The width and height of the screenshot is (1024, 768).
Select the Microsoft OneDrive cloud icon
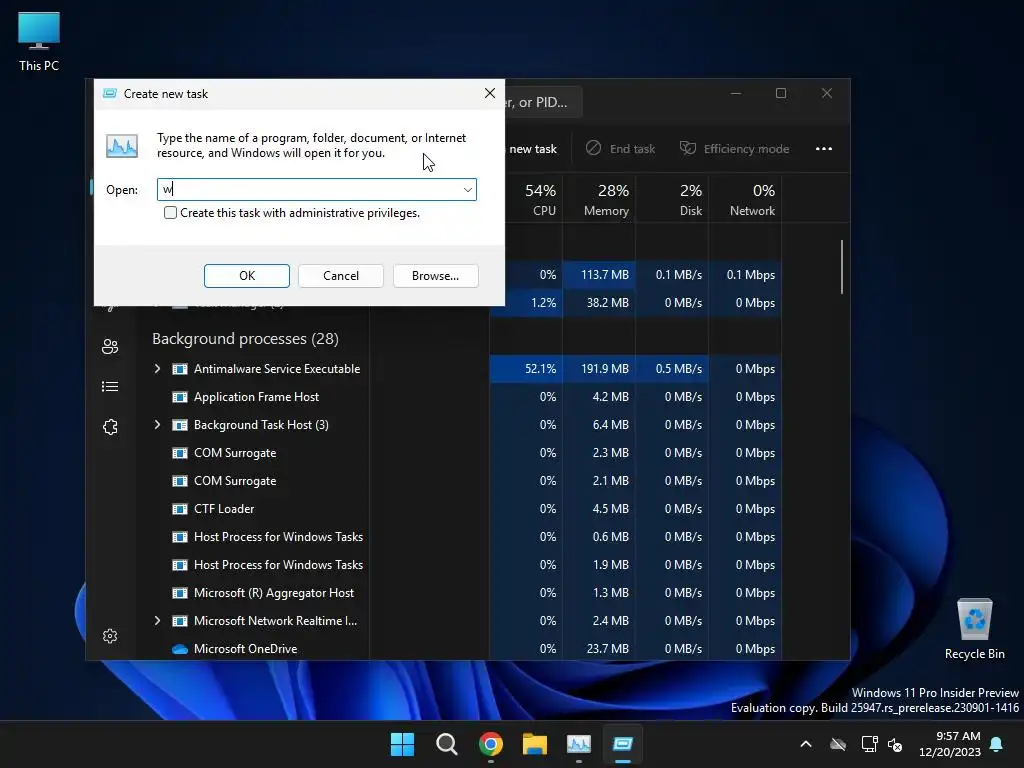[x=180, y=649]
